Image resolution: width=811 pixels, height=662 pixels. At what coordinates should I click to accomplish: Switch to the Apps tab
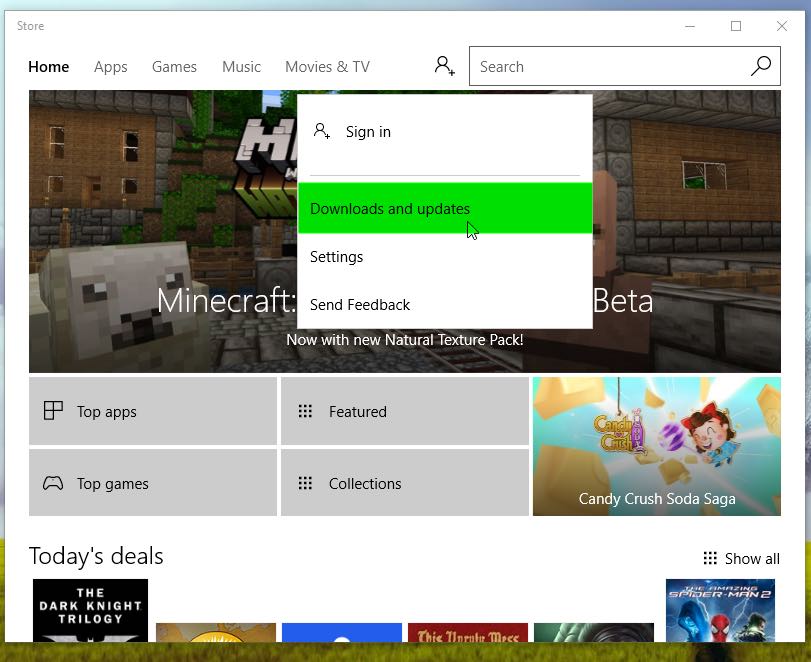[110, 67]
